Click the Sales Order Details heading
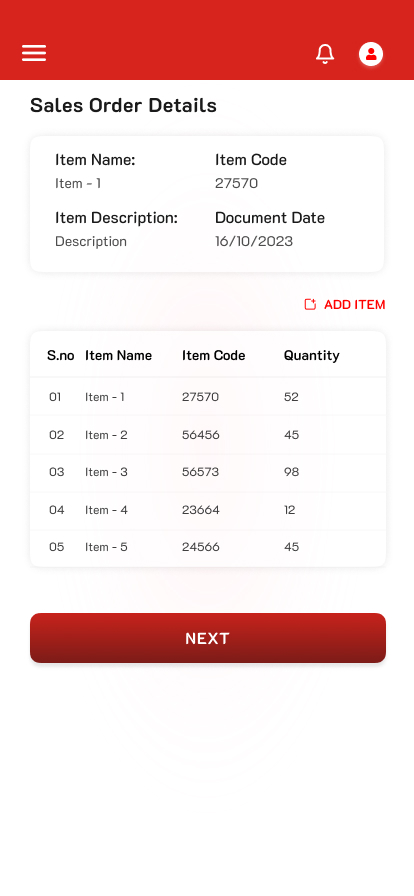The width and height of the screenshot is (414, 896). coord(124,106)
